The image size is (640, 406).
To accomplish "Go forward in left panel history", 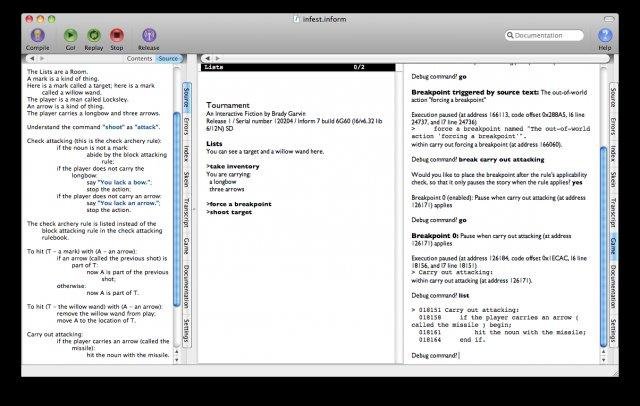I will 42,59.
